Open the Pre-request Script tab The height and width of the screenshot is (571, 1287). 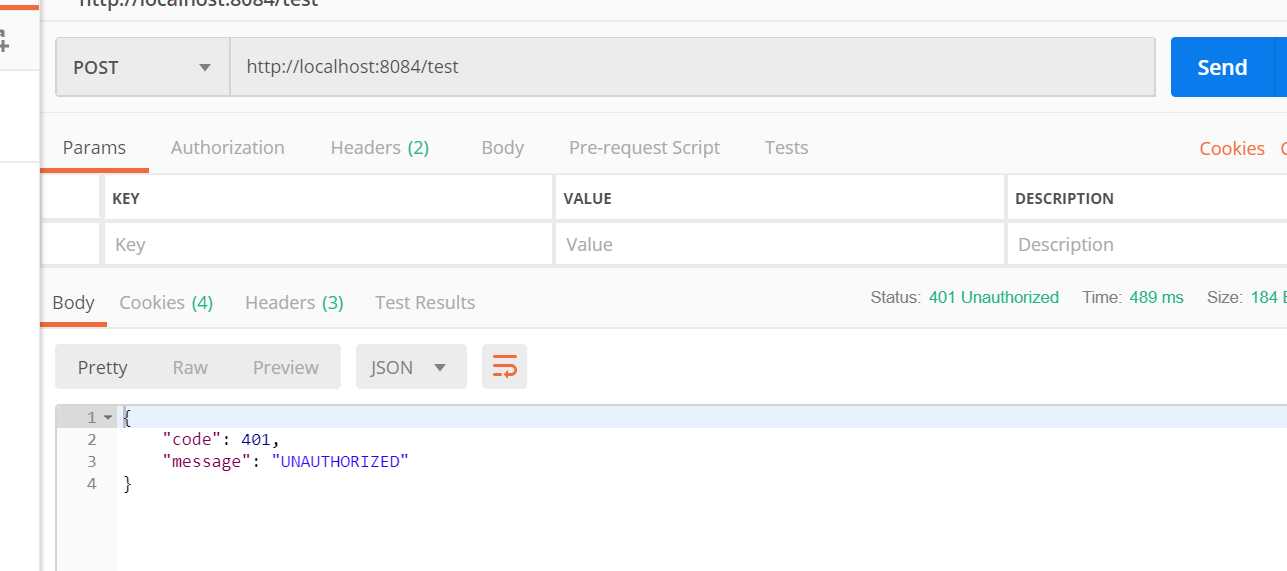coord(644,147)
